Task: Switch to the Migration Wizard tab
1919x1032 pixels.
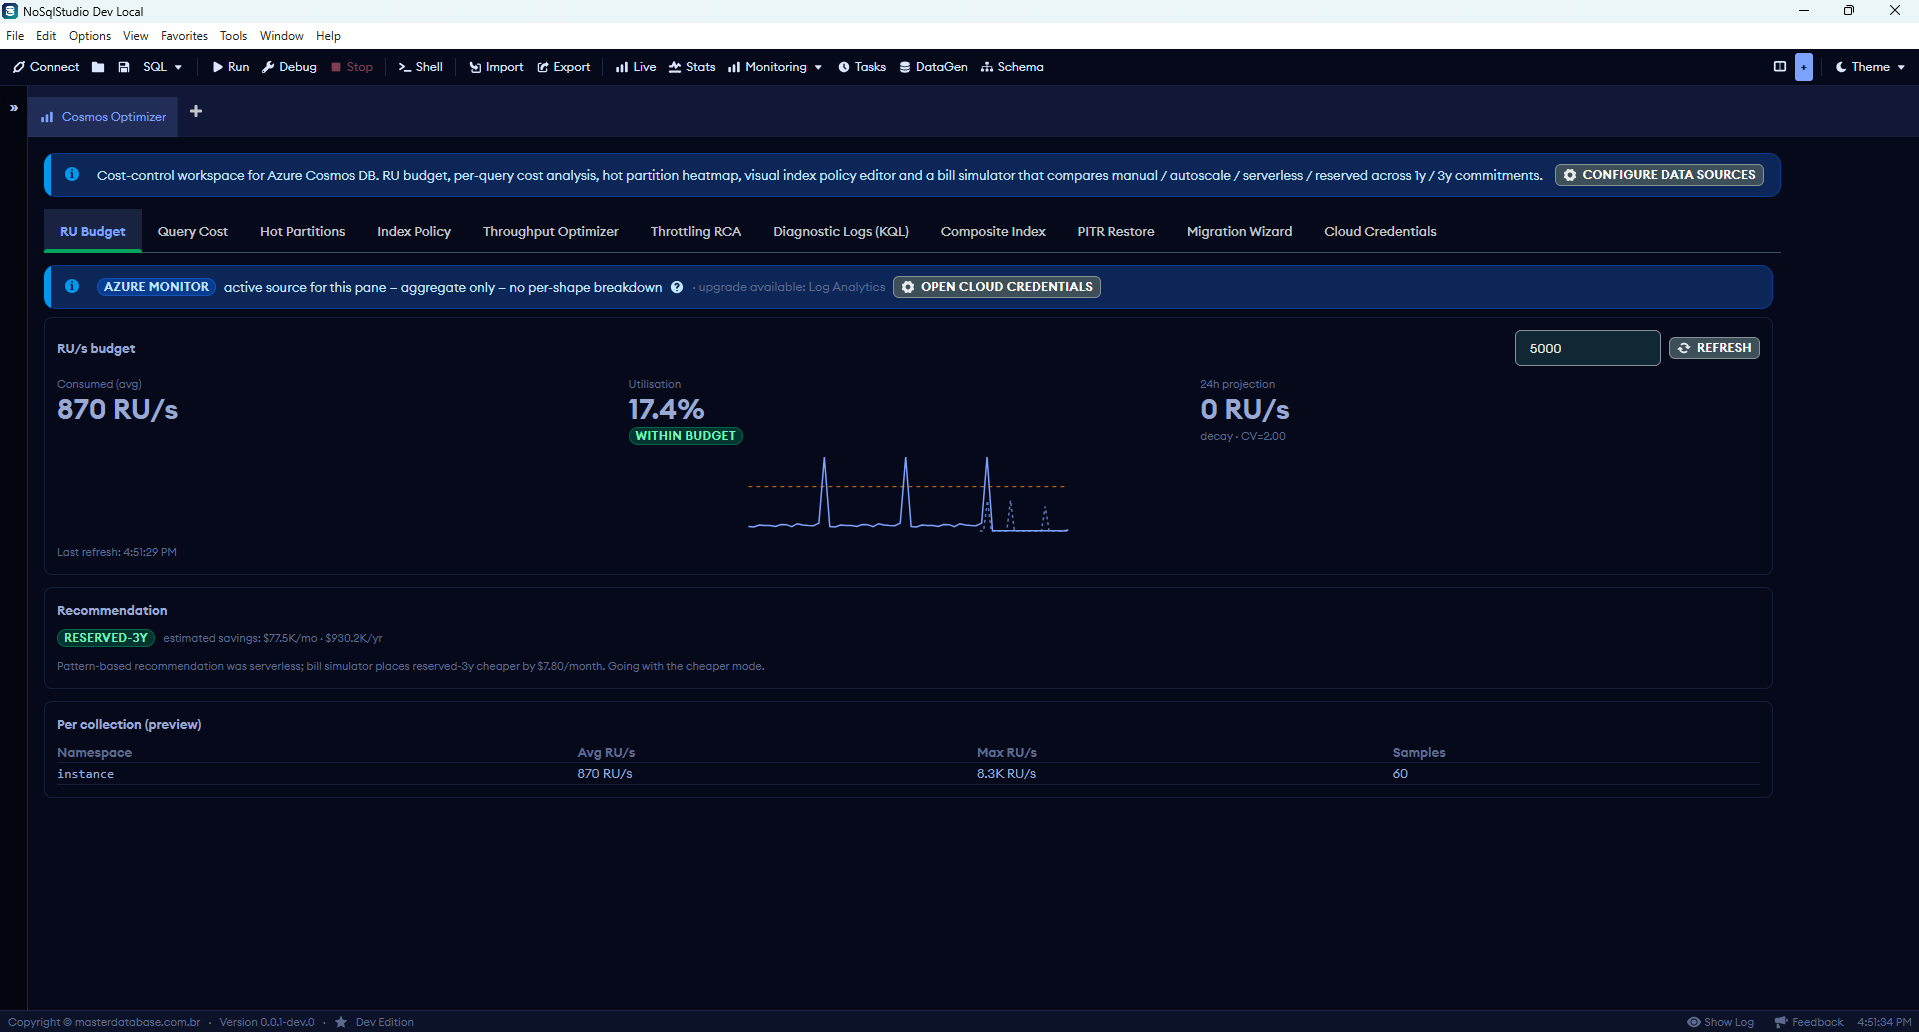Action: click(1240, 231)
